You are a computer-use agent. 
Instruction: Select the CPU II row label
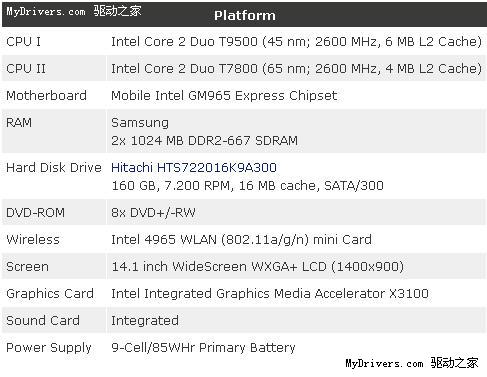(26, 69)
